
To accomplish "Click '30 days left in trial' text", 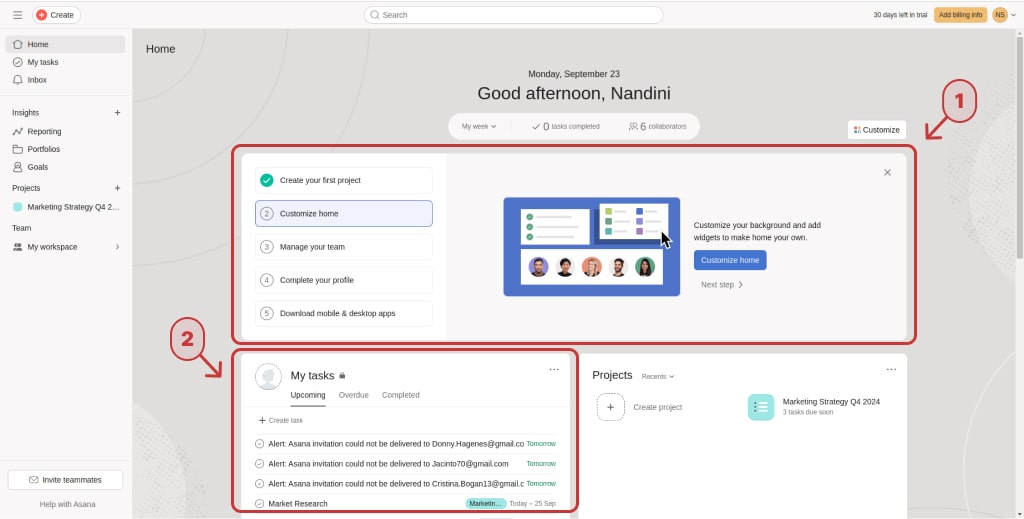I will 900,15.
